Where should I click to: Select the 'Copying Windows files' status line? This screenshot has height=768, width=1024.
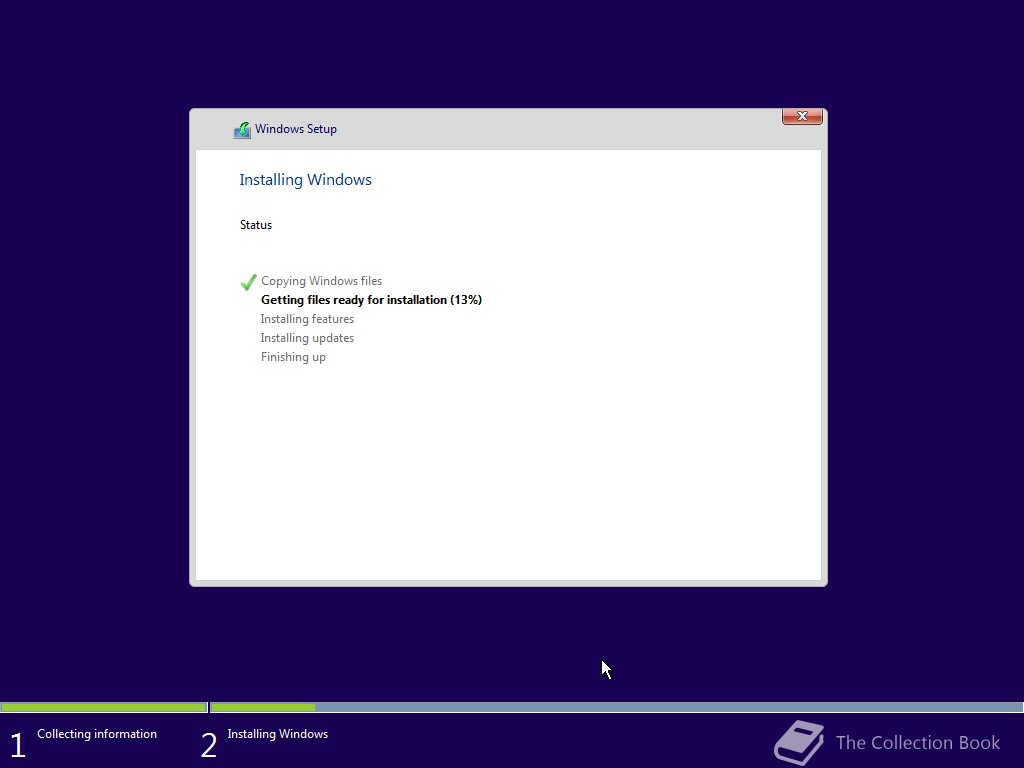(x=321, y=281)
